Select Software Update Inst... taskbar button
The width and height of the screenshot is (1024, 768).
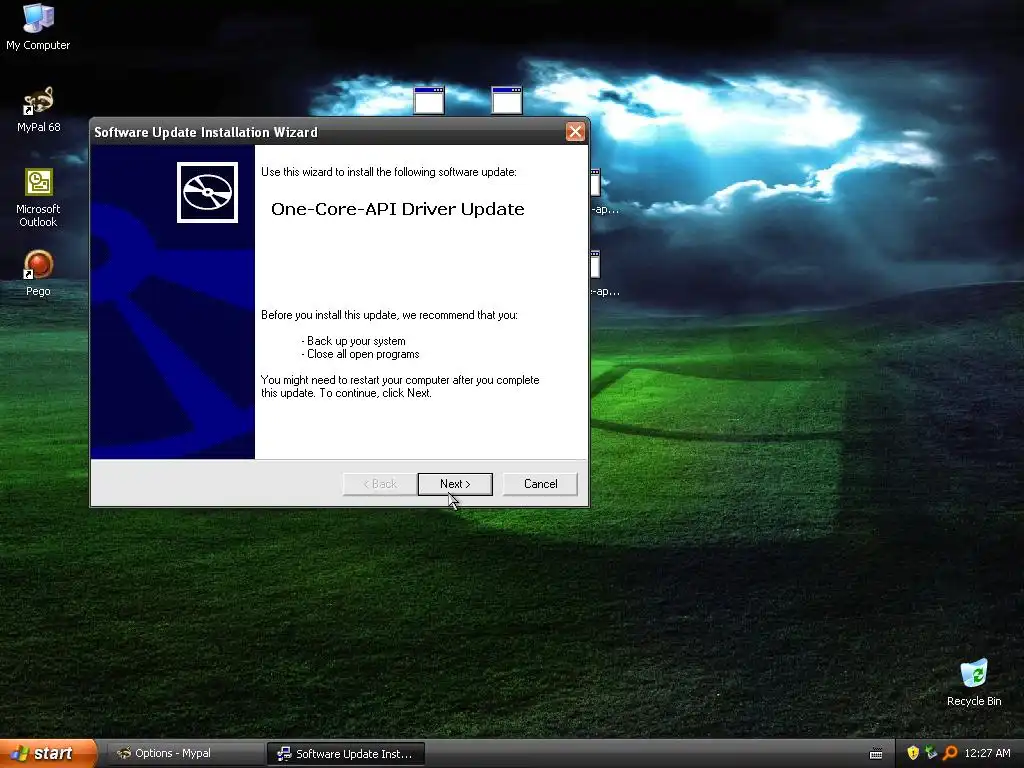pos(345,754)
